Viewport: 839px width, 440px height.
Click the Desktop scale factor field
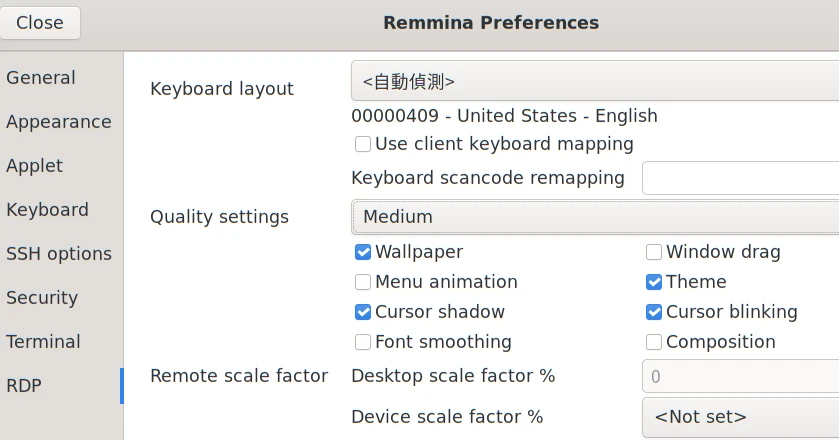point(740,377)
